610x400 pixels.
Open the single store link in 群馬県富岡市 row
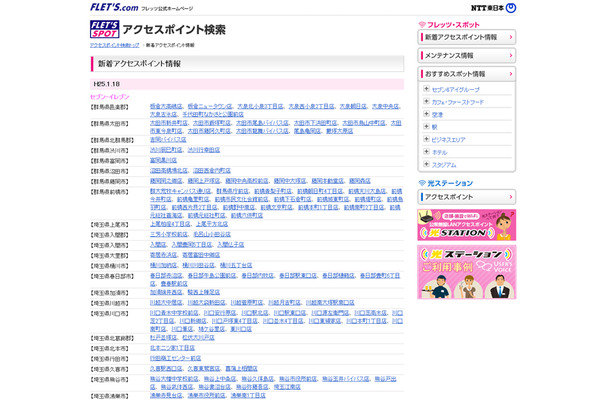(163, 160)
